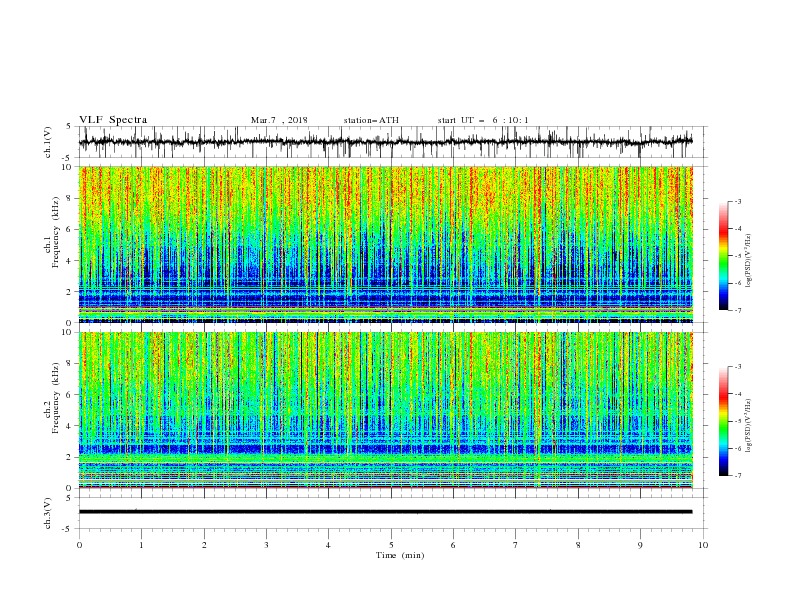The height and width of the screenshot is (612, 792).
Task: Click the '-7' label on ch.2 colorbar
Action: [x=737, y=476]
